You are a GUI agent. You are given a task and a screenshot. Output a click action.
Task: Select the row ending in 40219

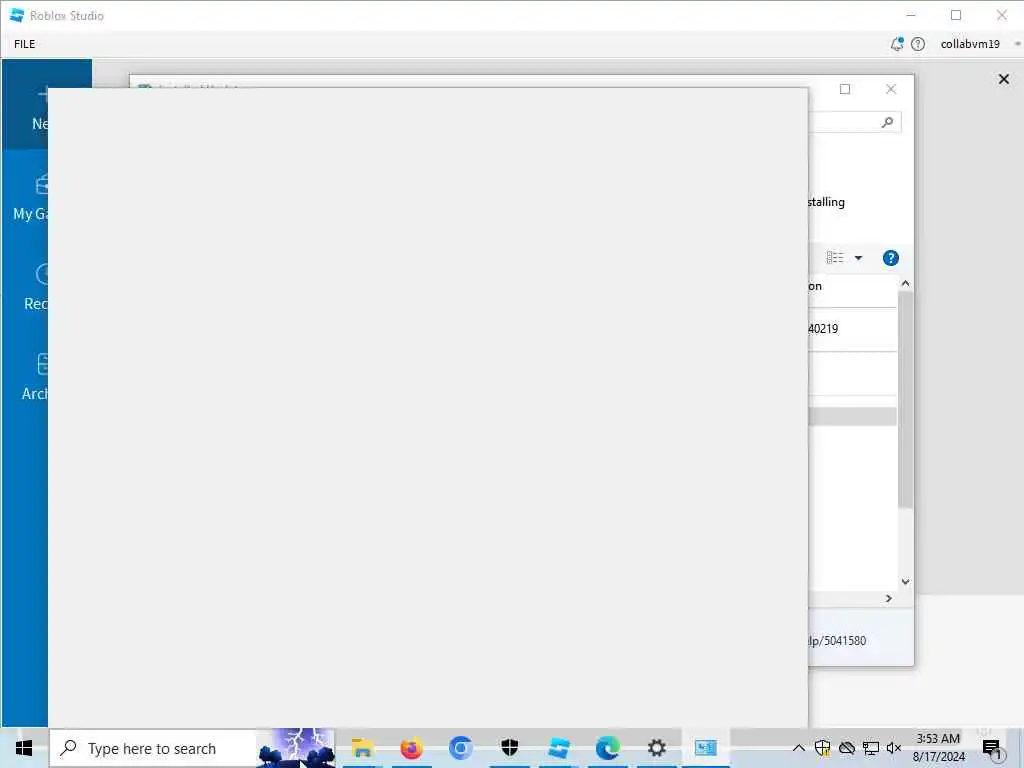point(852,328)
